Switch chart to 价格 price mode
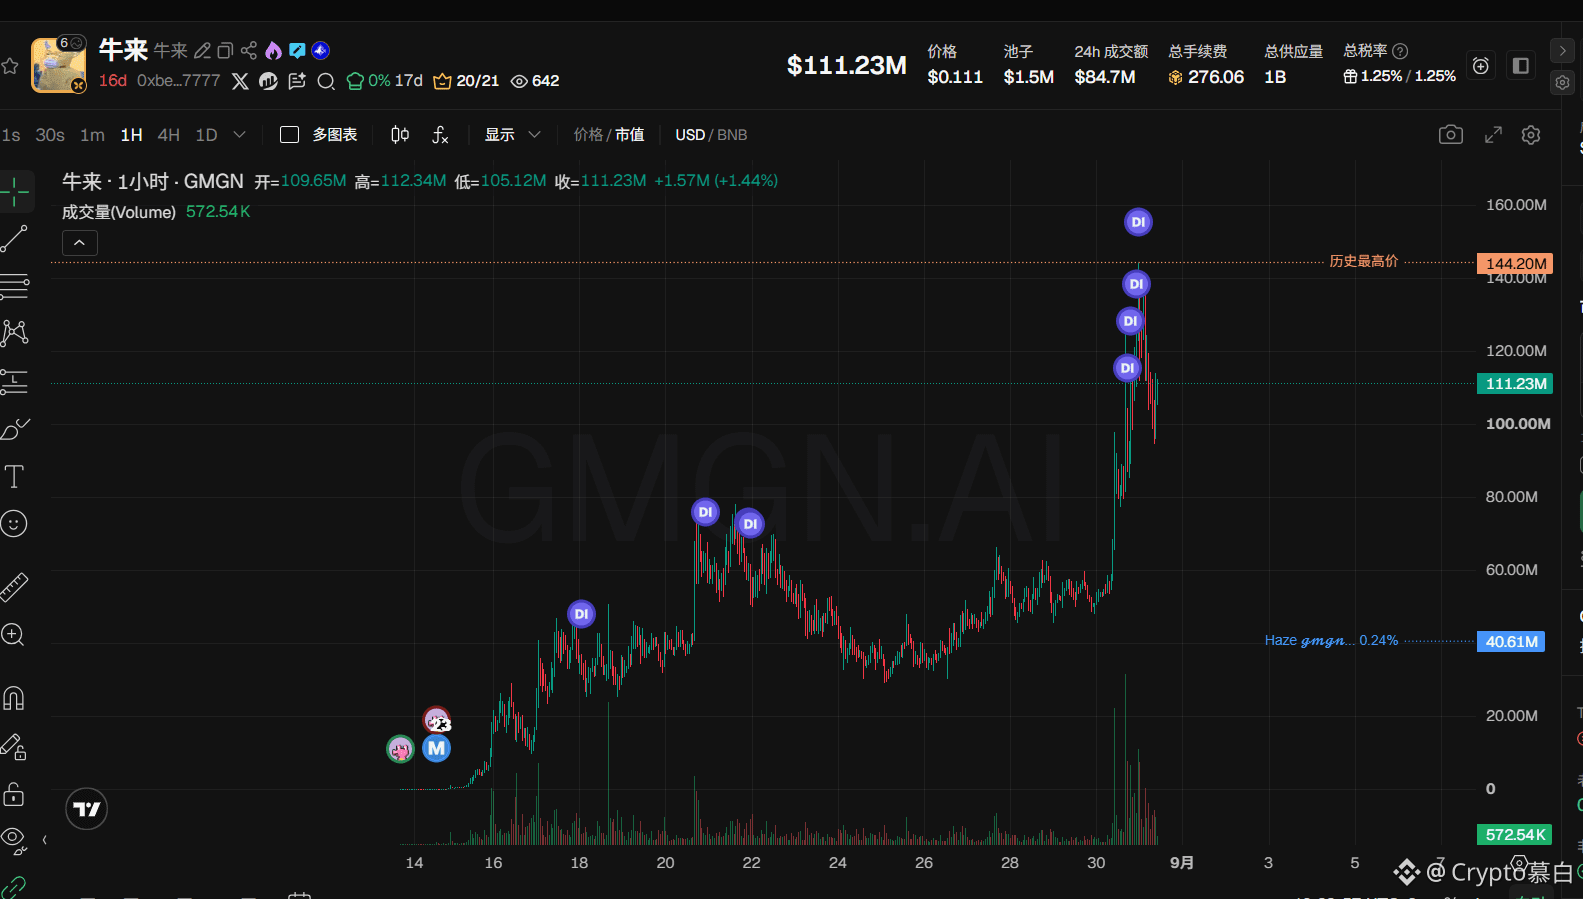 (588, 135)
